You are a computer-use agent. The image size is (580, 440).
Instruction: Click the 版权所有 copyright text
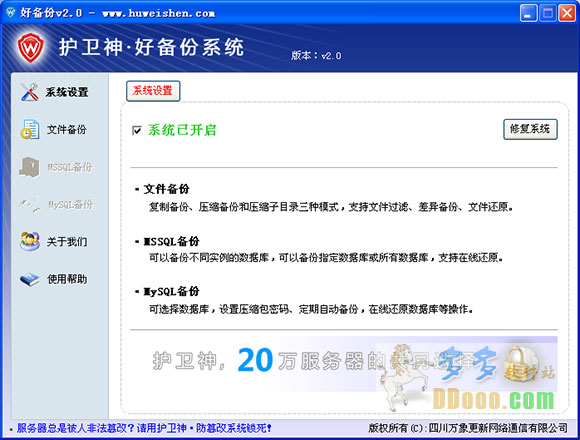click(468, 428)
